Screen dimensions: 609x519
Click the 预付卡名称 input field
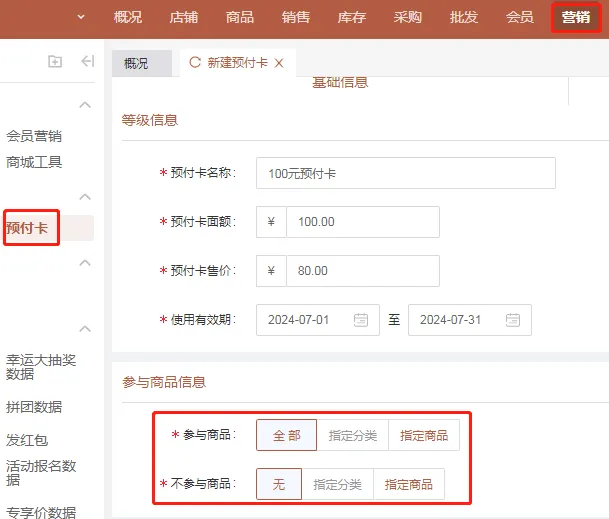(x=405, y=173)
